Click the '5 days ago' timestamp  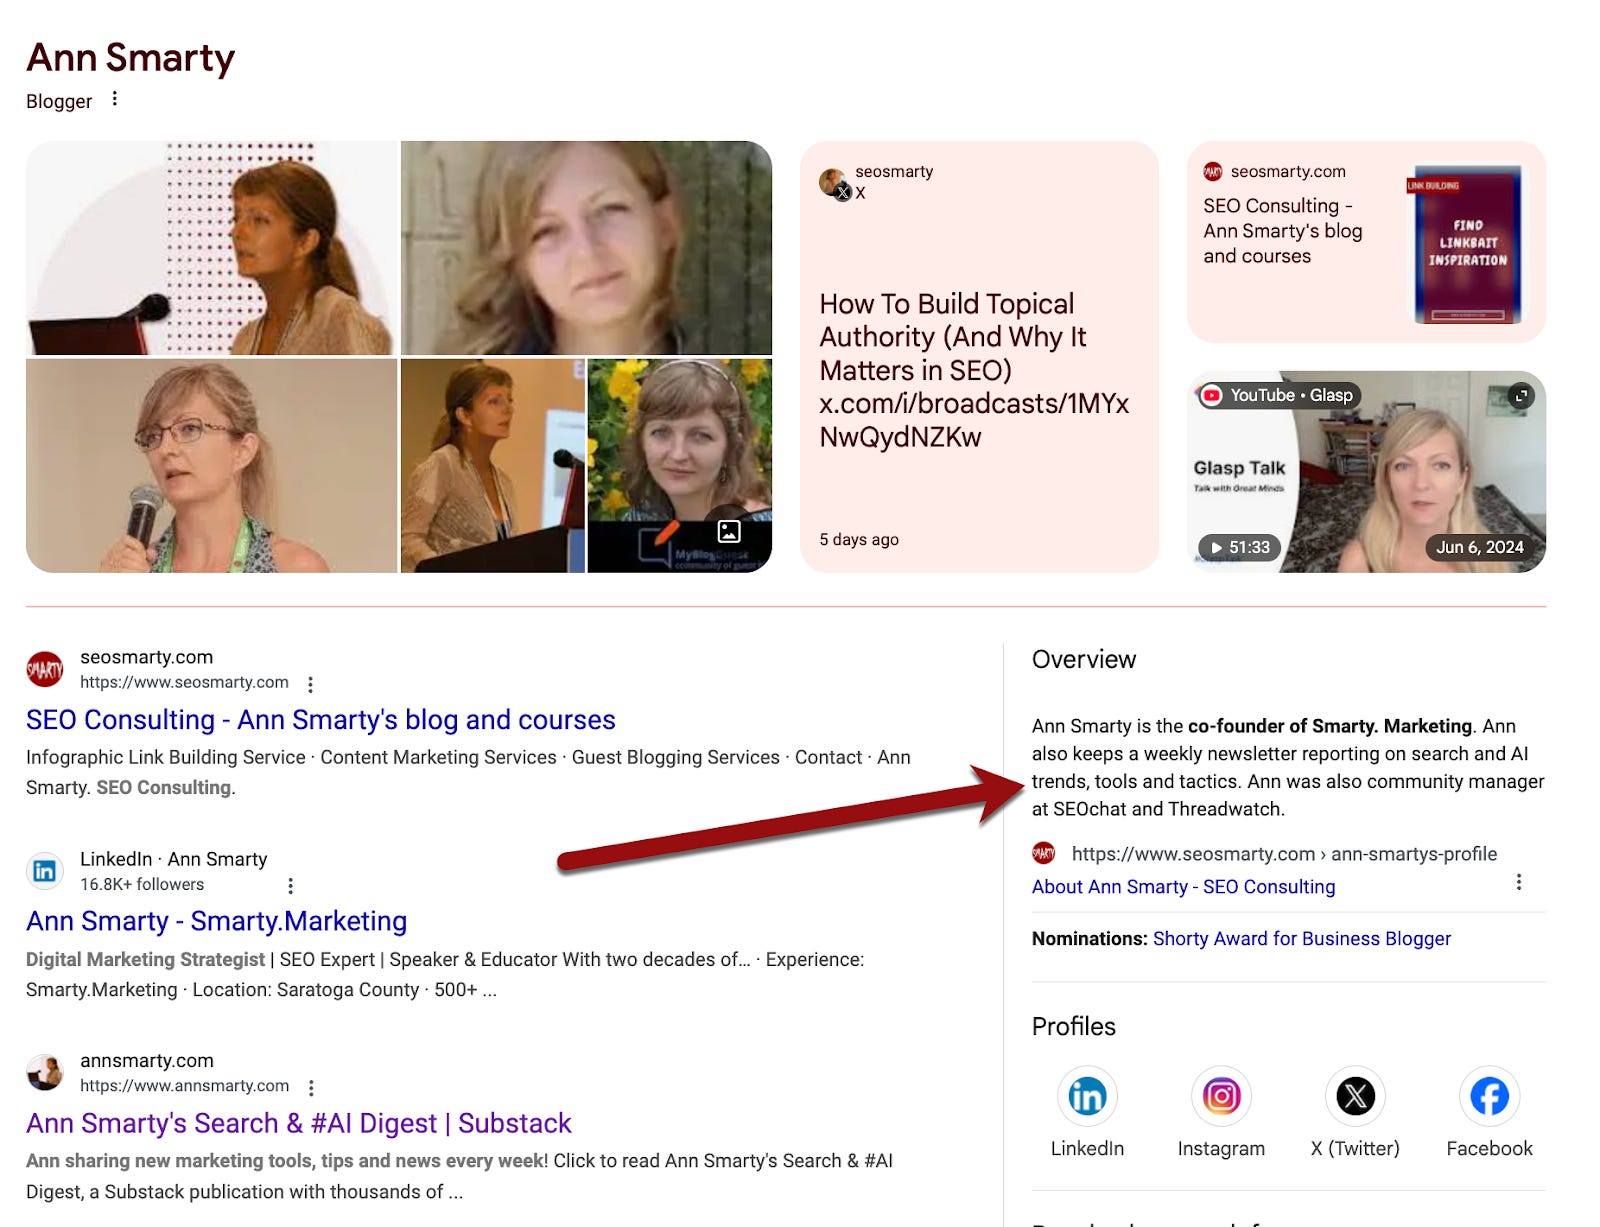click(x=859, y=539)
